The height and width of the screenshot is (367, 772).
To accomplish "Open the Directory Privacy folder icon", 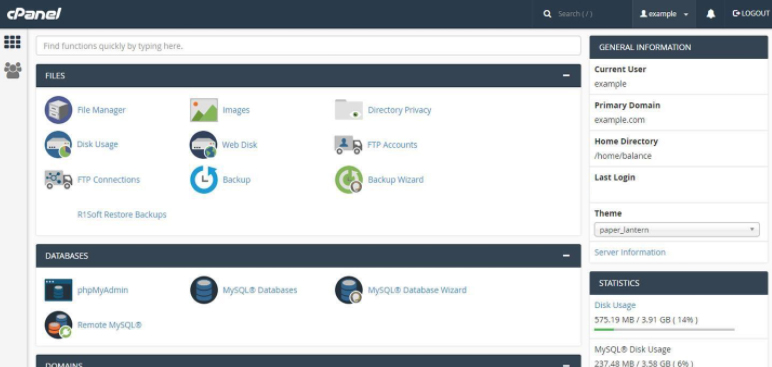I will click(349, 109).
